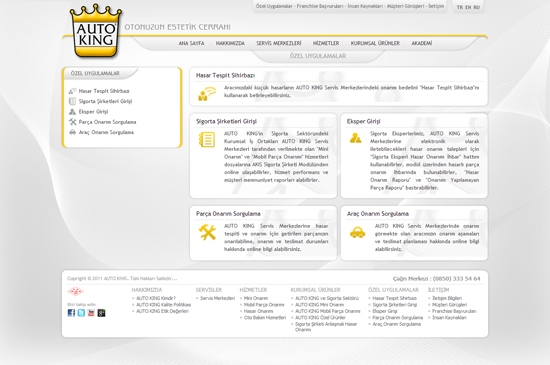The image size is (550, 365).
Task: Open footer link AUTO KING Kimdir?
Action: coord(156,298)
